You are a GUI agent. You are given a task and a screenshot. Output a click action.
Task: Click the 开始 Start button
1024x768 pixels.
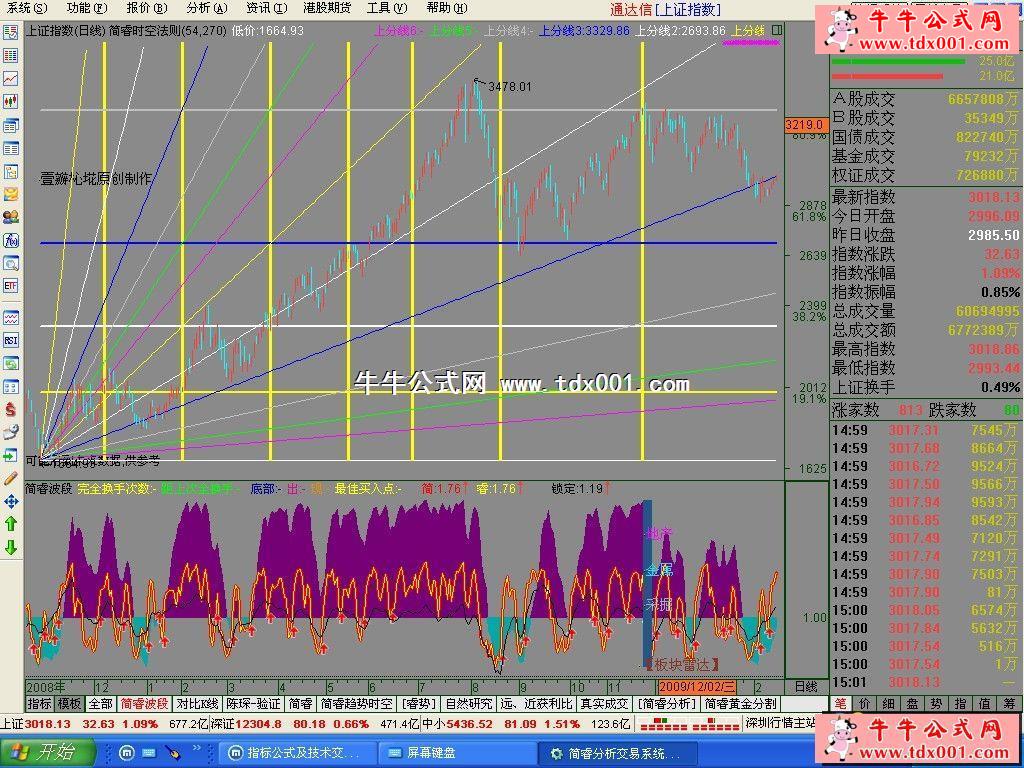coord(47,752)
